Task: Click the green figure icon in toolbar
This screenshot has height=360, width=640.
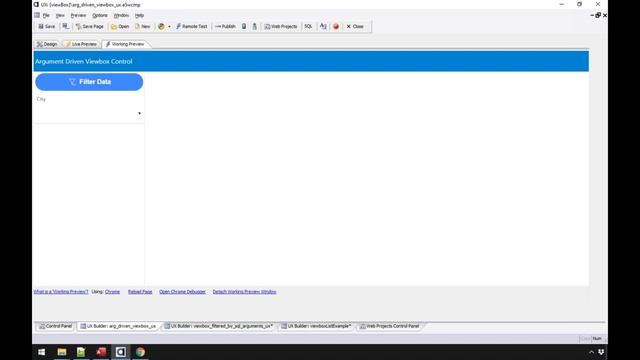Action: (x=254, y=27)
